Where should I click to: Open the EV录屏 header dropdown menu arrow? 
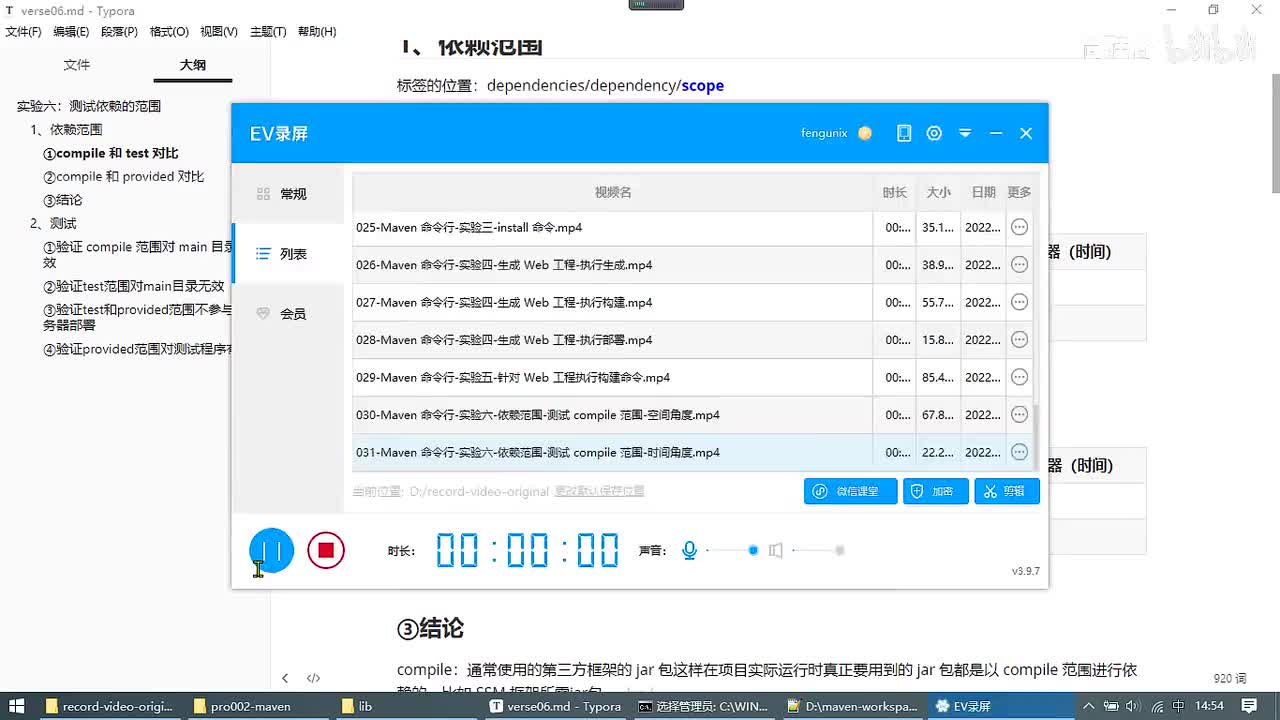click(965, 133)
